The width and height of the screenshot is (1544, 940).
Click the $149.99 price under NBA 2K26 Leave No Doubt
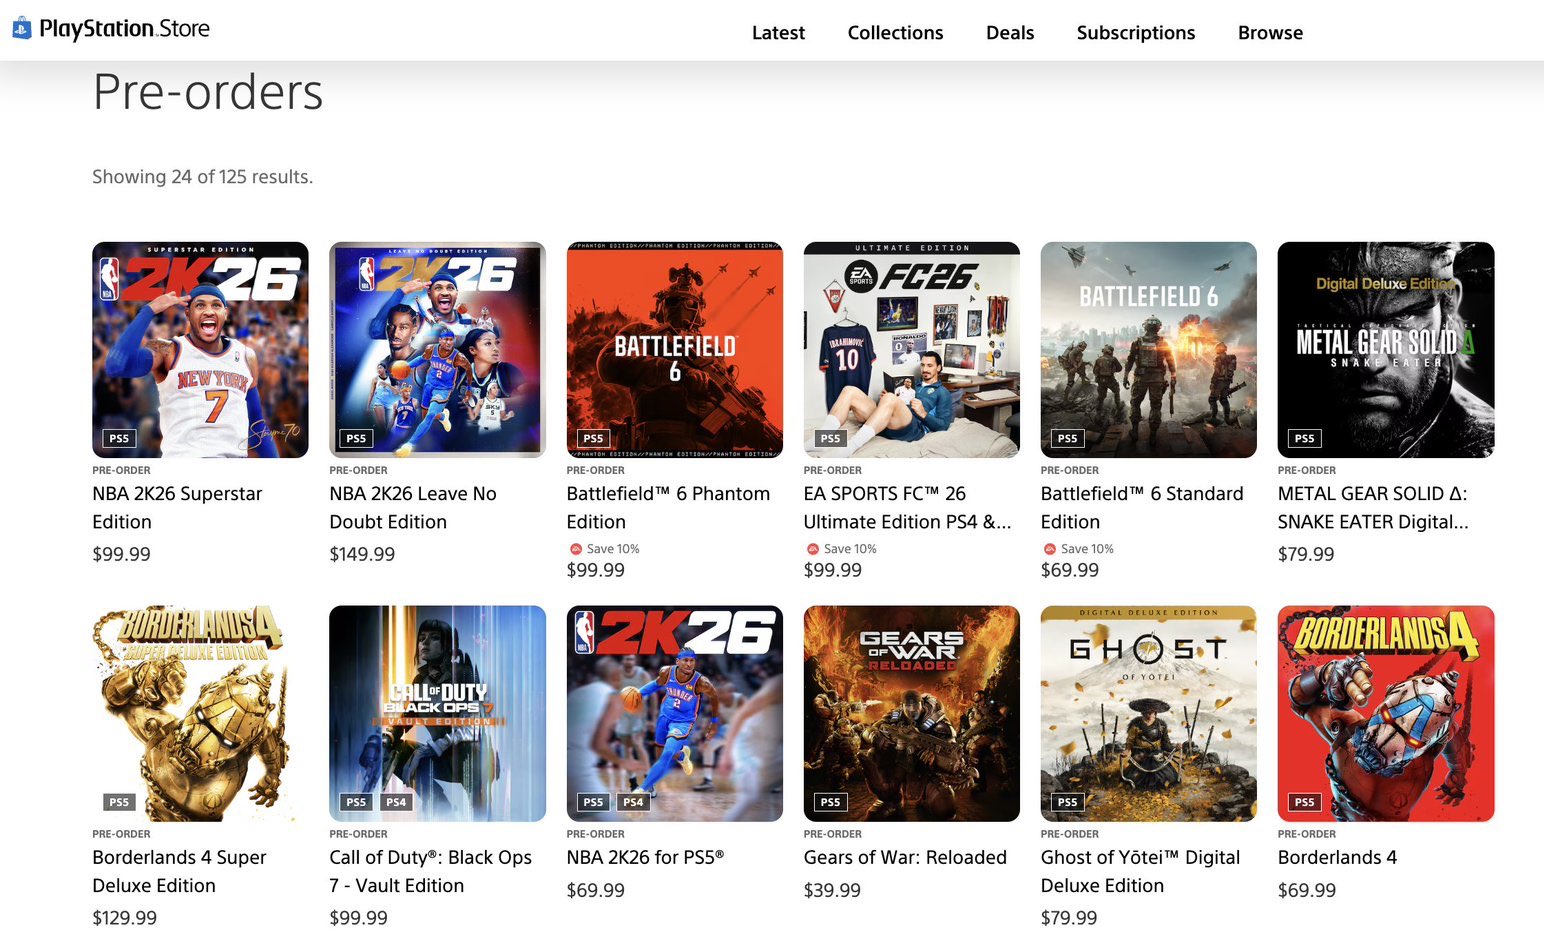pos(362,554)
